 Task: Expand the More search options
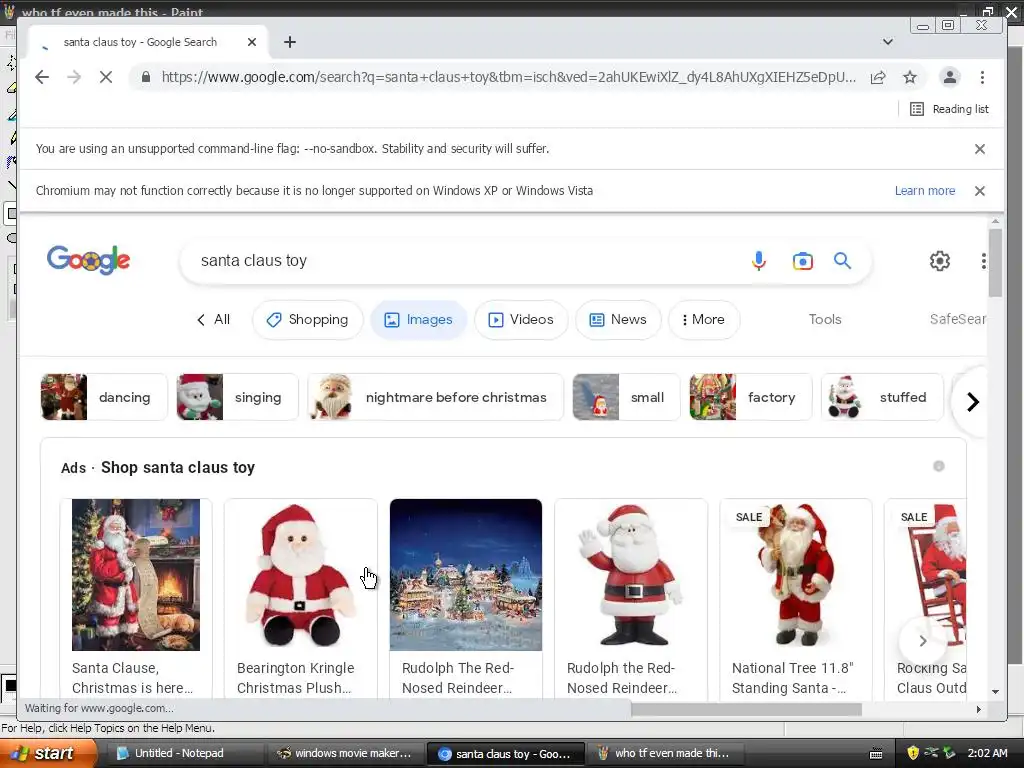tap(704, 319)
